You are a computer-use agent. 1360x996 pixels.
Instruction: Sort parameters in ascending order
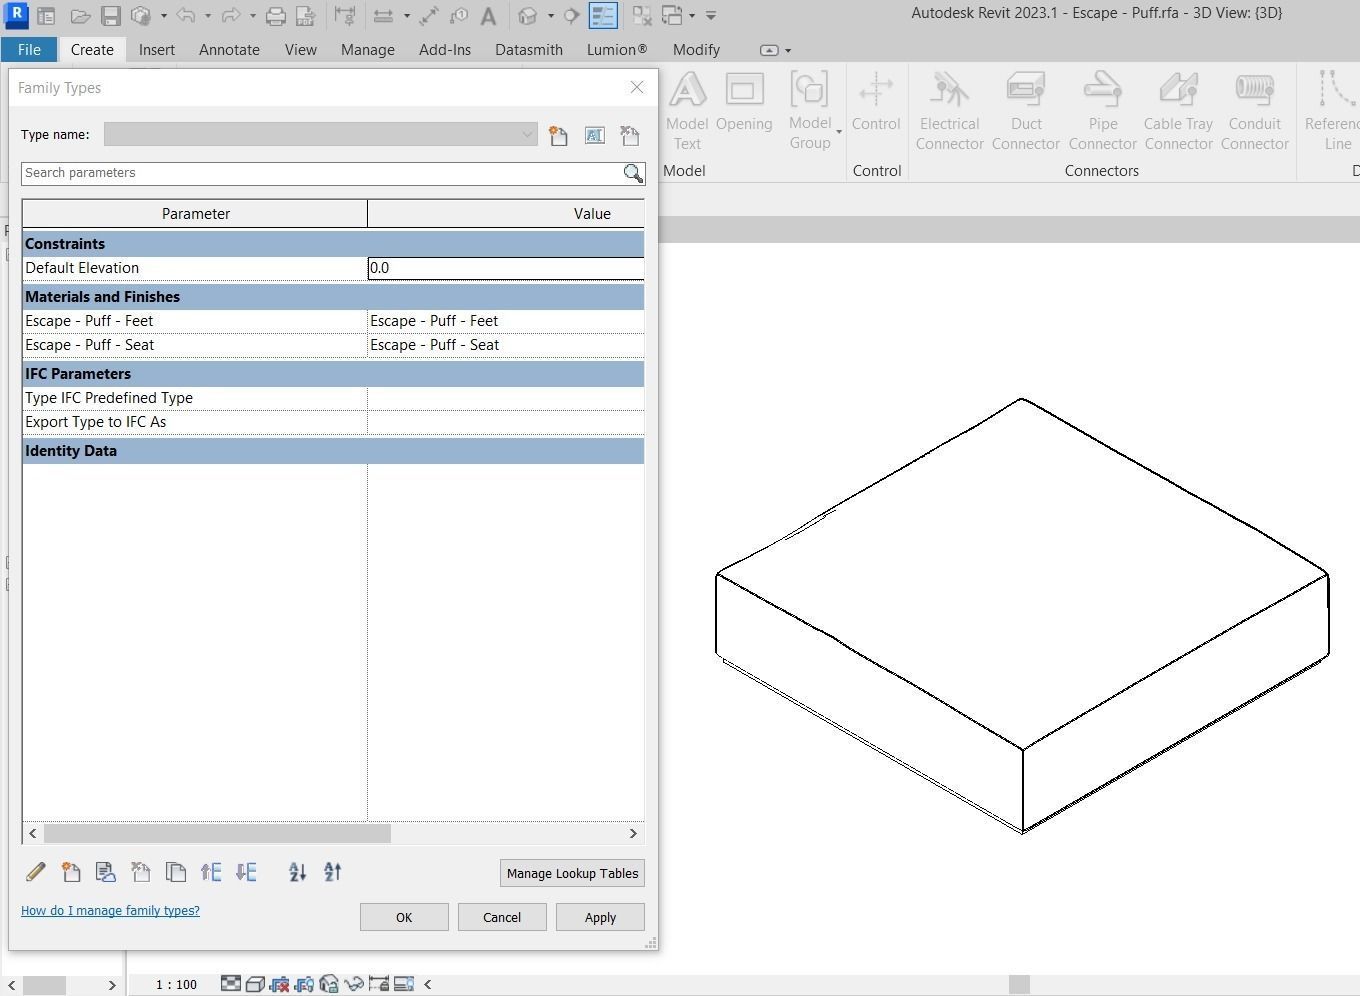point(297,872)
